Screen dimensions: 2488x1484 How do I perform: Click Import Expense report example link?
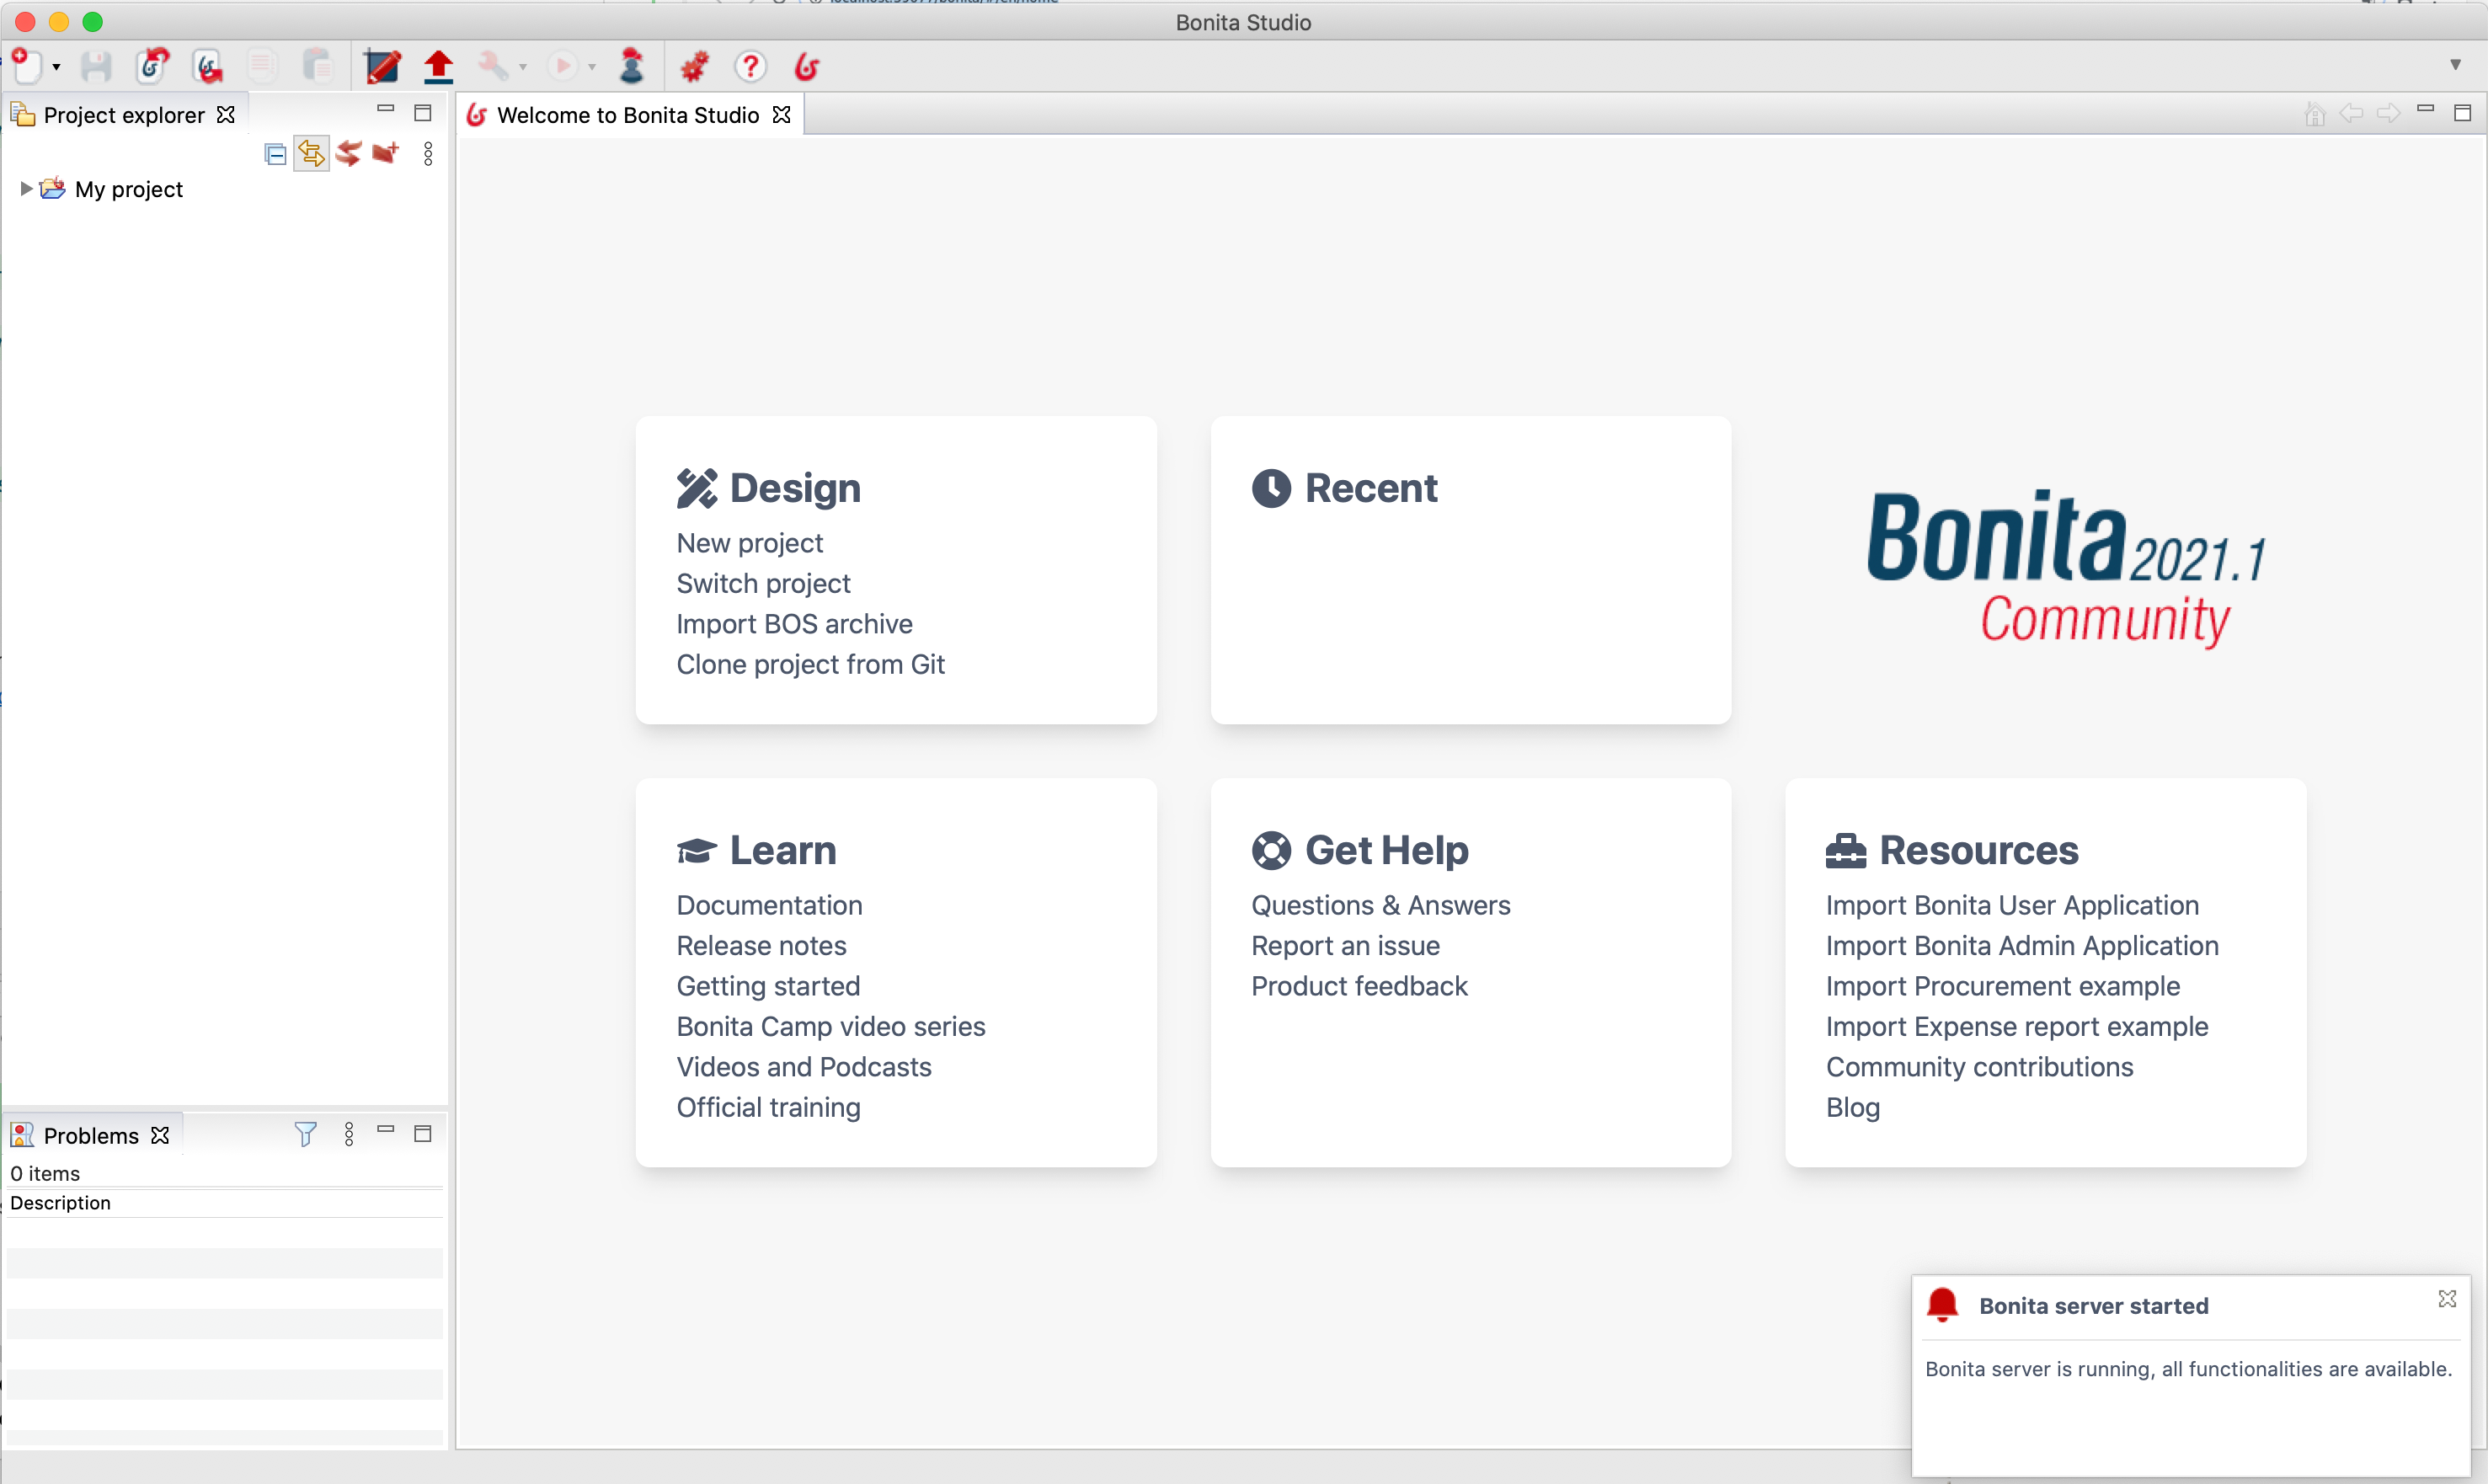pos(2017,1026)
